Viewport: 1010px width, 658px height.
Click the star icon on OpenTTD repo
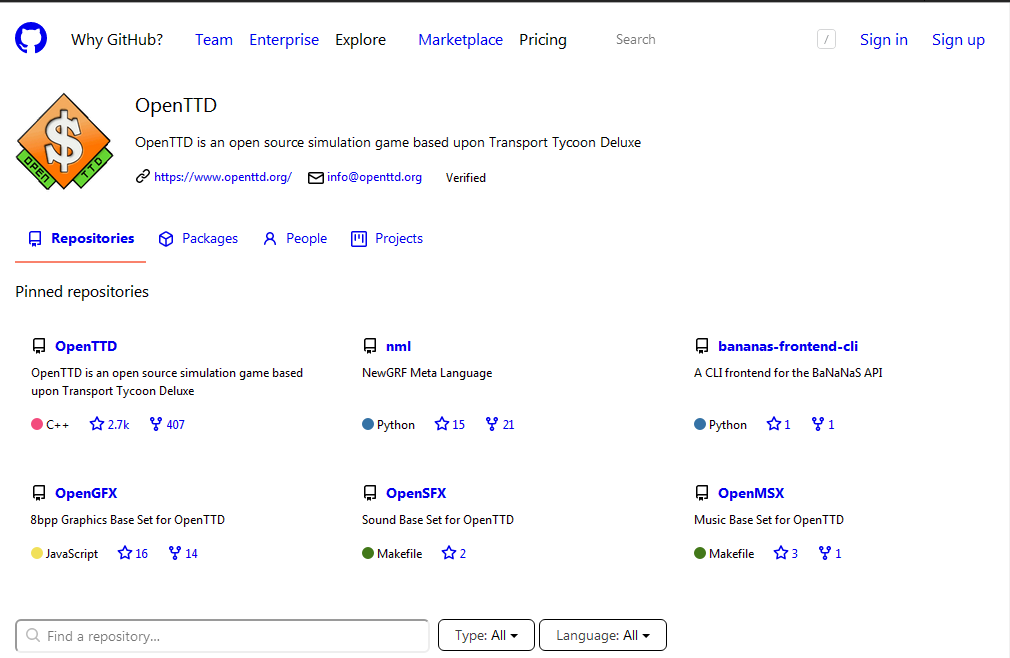pos(97,424)
